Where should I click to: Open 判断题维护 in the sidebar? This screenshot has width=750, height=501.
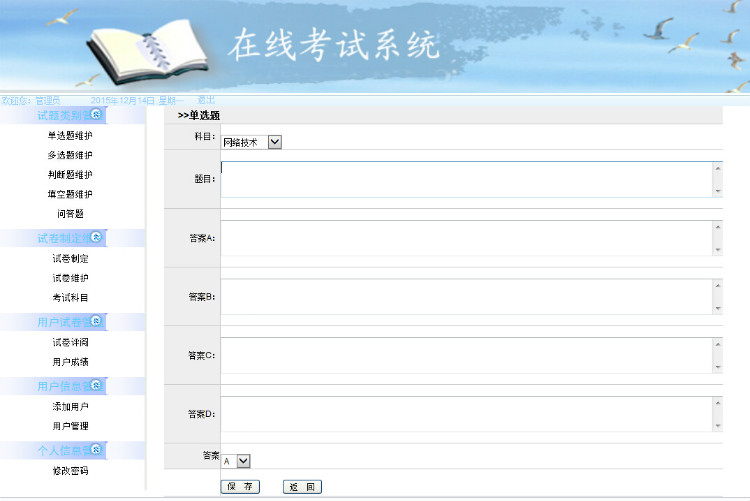click(x=70, y=175)
